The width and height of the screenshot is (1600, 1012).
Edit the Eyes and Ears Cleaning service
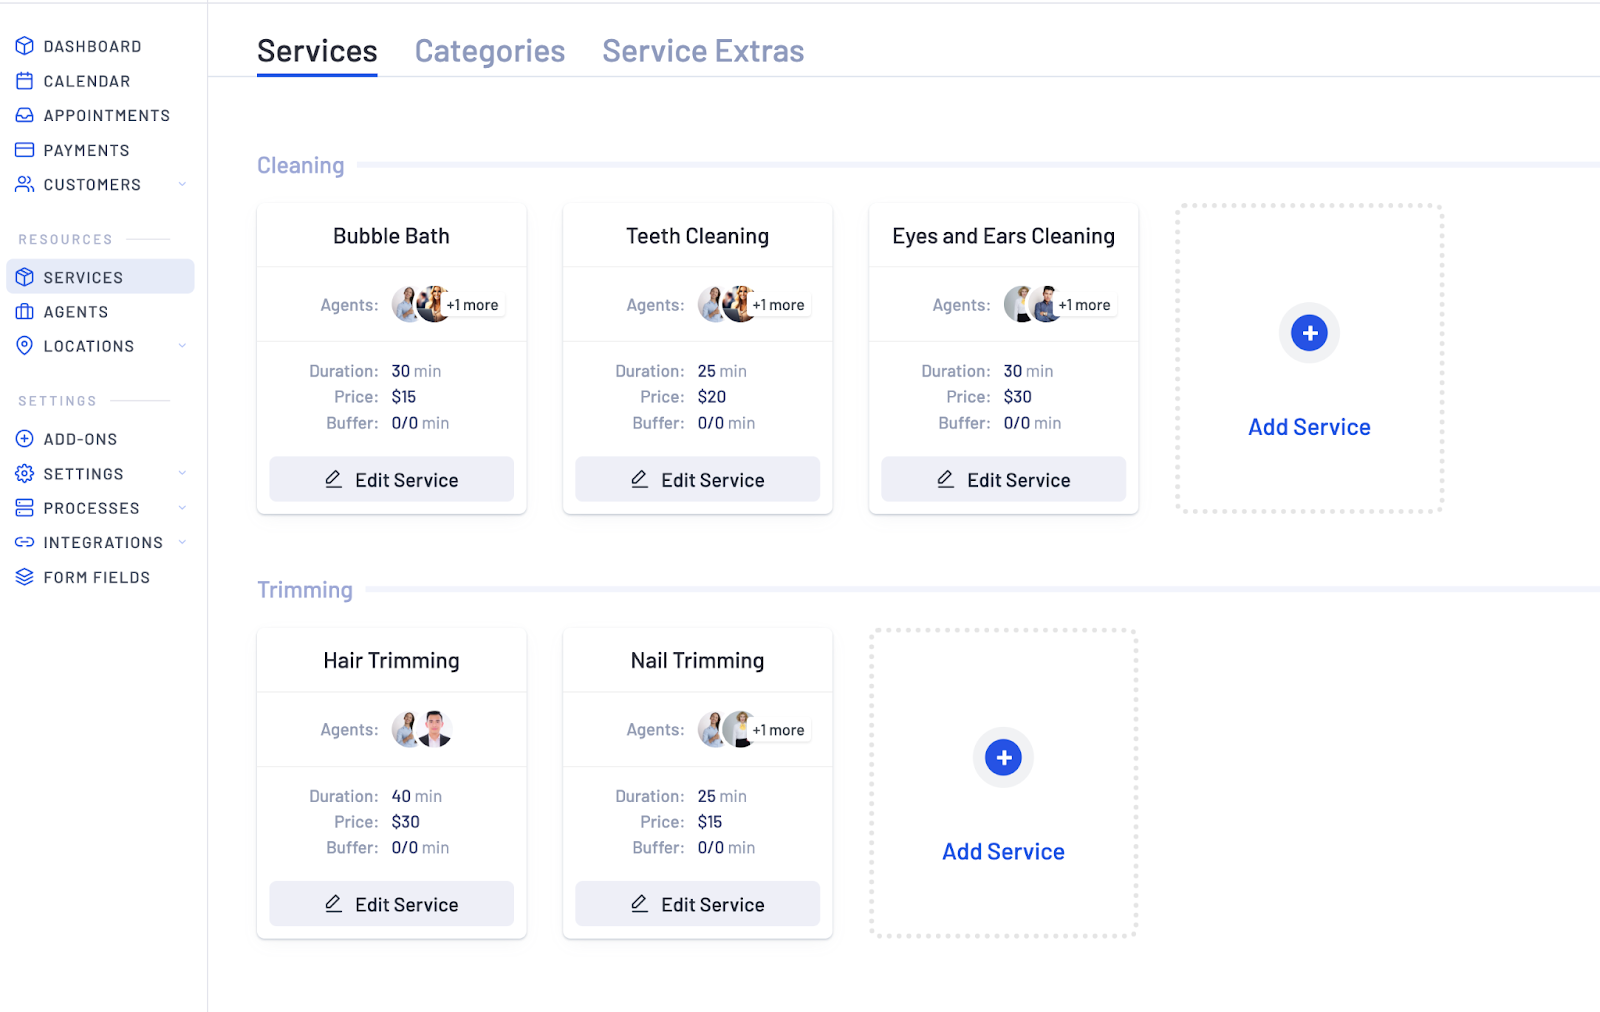(1003, 480)
